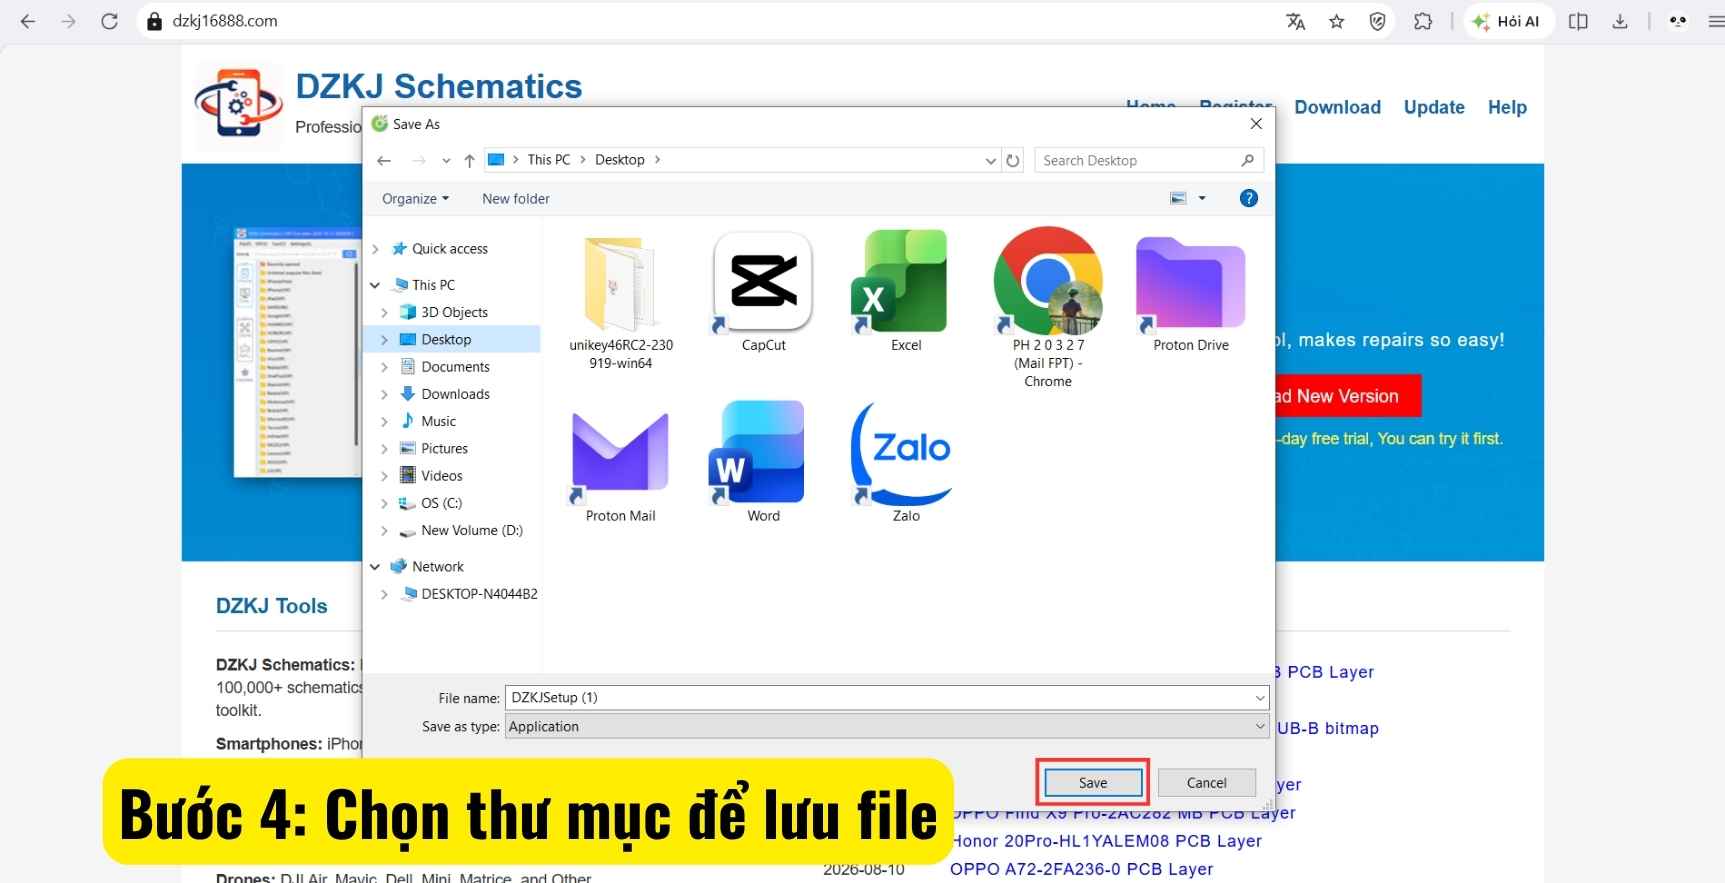Go back in Save As dialog
Image resolution: width=1725 pixels, height=883 pixels.
(x=384, y=160)
